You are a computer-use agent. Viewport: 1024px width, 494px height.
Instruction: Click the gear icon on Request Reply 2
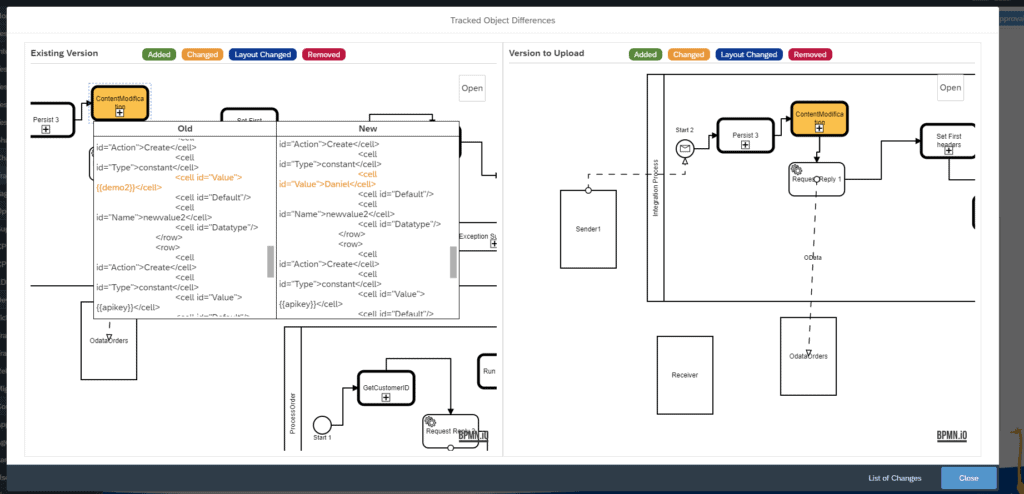coord(430,421)
